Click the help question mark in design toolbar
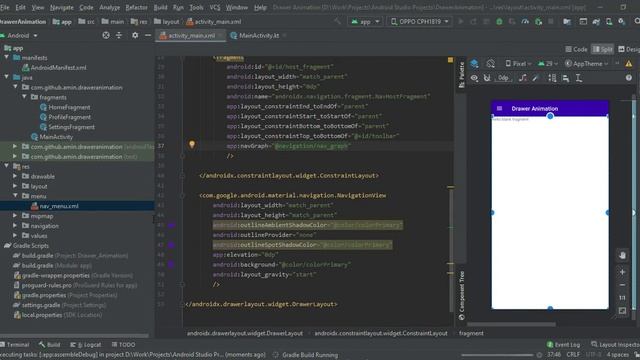The height and width of the screenshot is (360, 640). click(629, 78)
